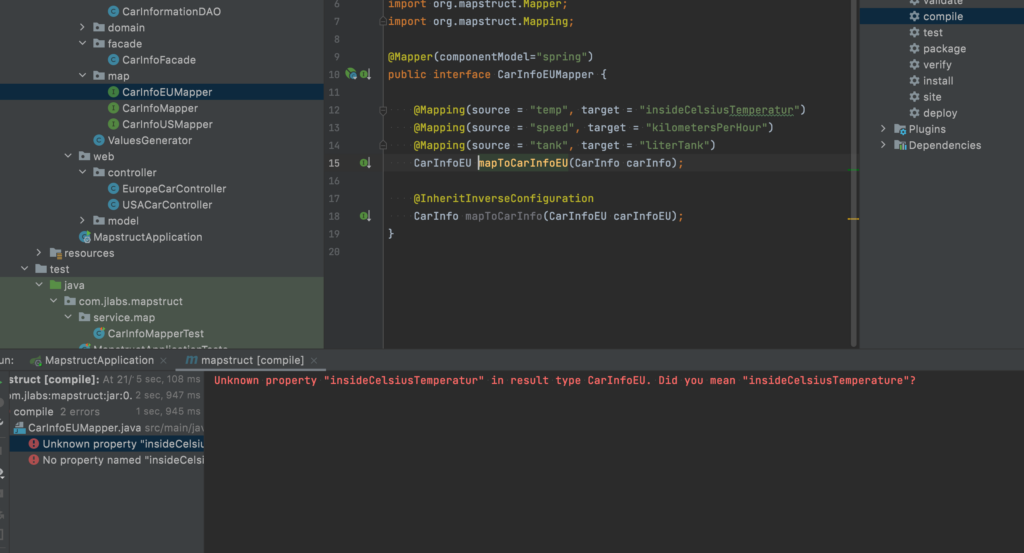This screenshot has height=553, width=1024.
Task: Close the MapstructApplication run tab
Action: [163, 360]
